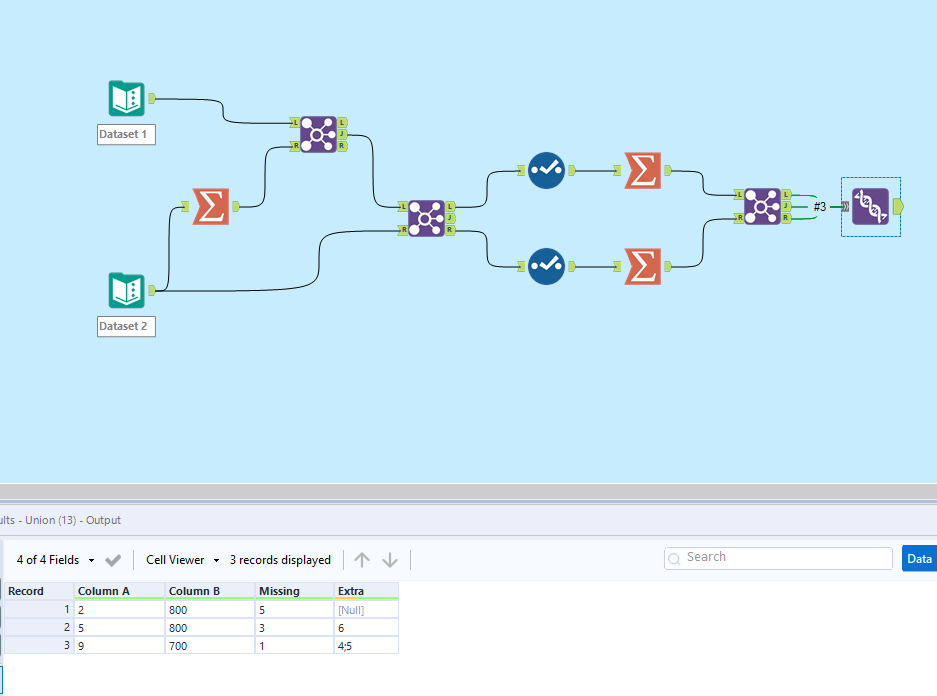Click the Column B header
937x696 pixels.
(x=210, y=591)
